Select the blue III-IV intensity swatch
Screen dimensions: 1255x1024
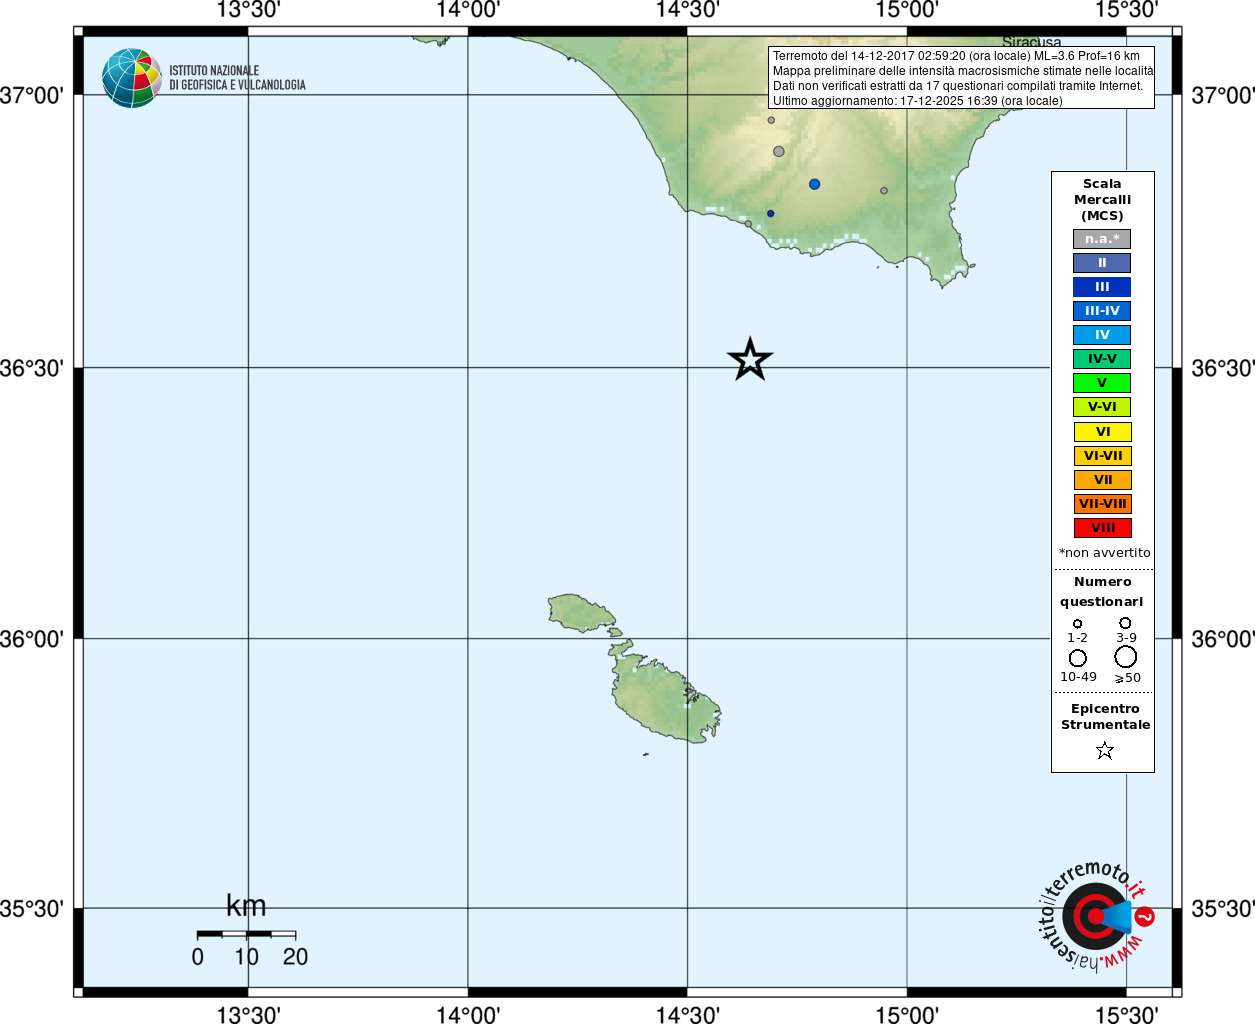tap(1102, 311)
